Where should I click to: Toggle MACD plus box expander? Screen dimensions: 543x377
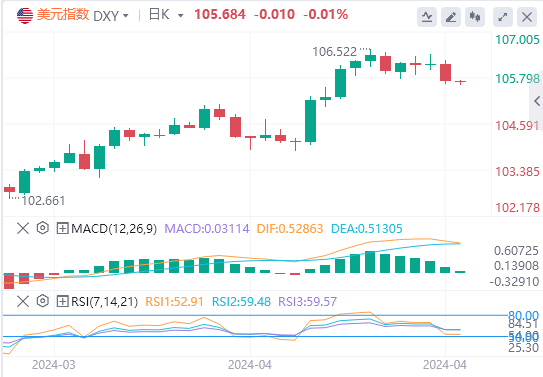pos(62,228)
